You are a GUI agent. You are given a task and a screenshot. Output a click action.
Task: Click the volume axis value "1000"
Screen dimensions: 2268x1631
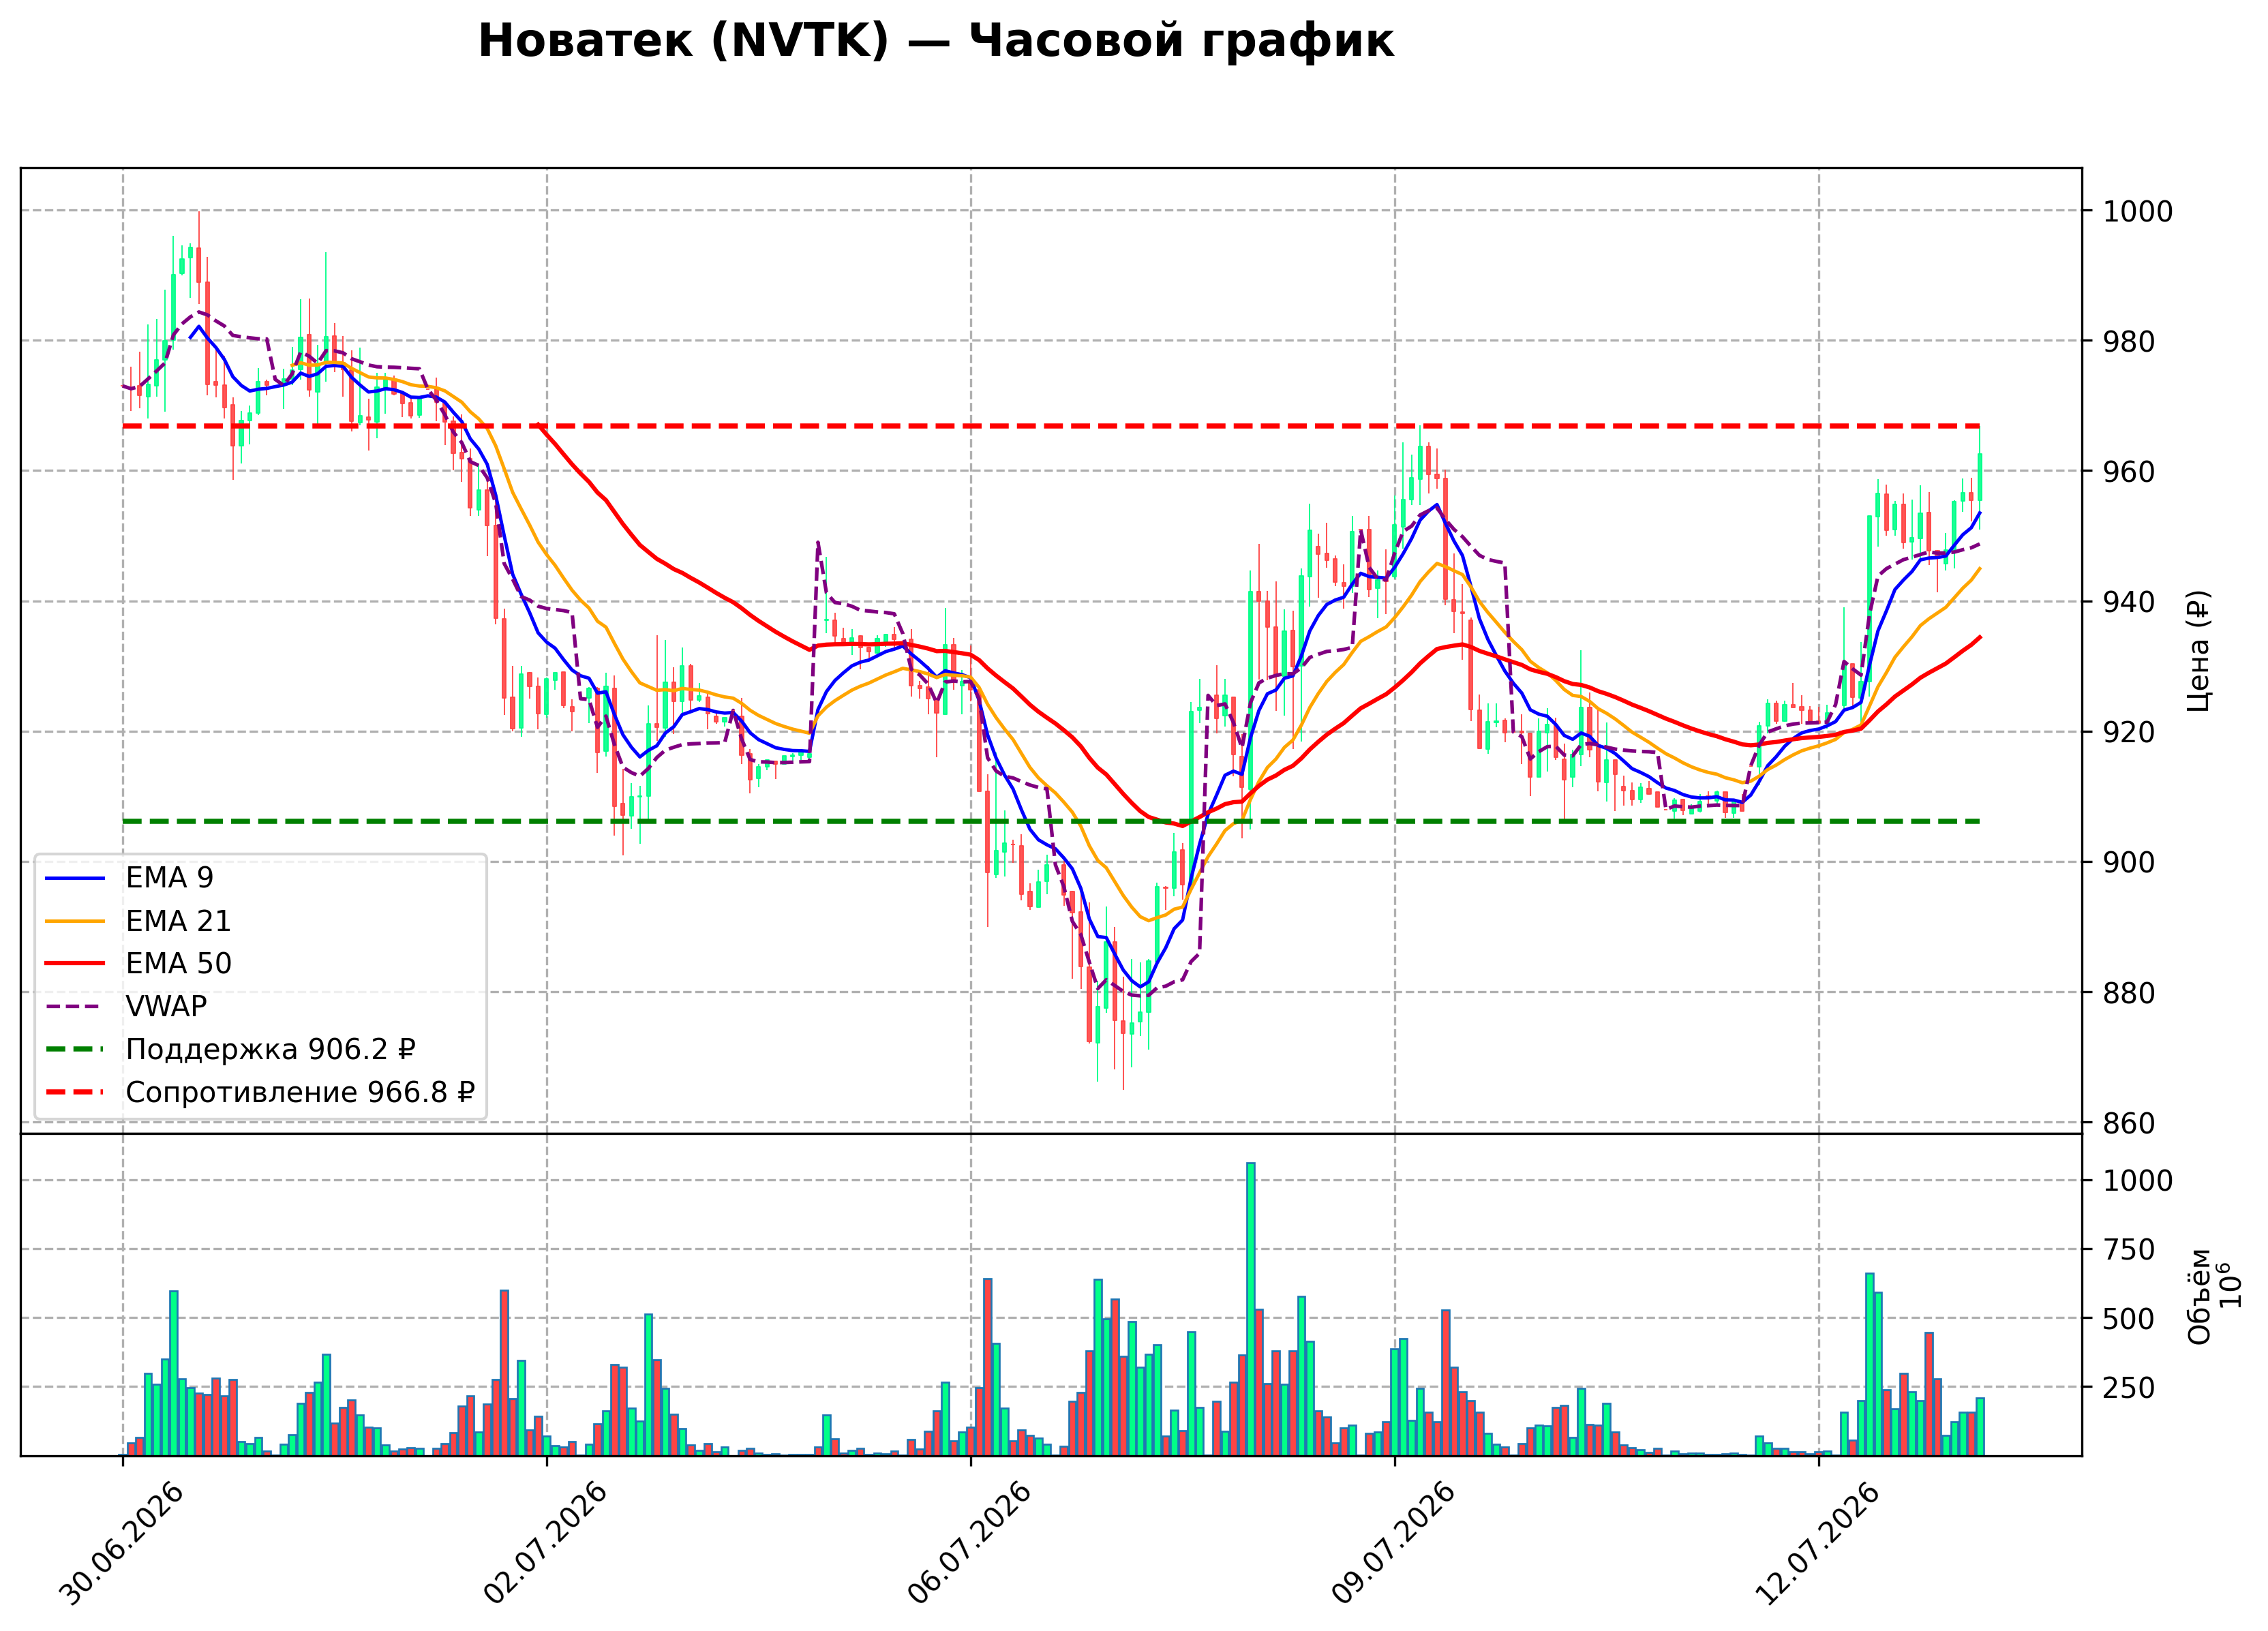pyautogui.click(x=2138, y=1181)
